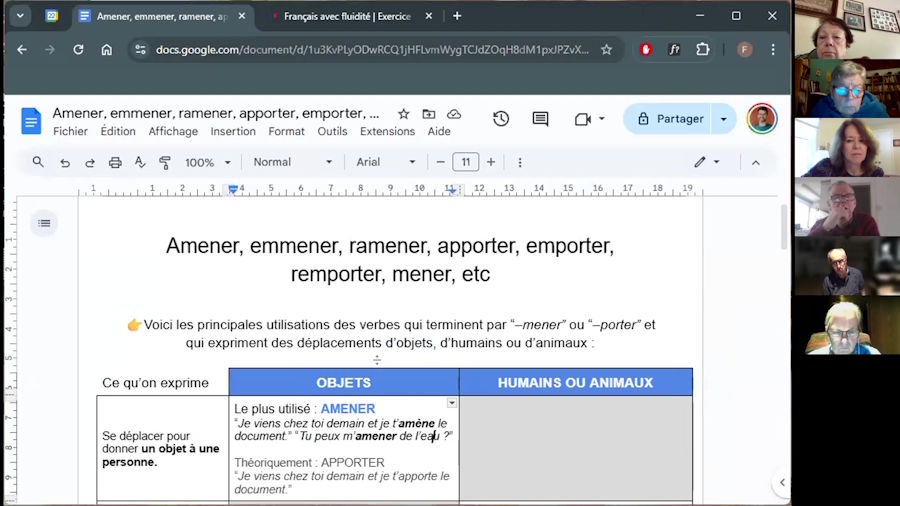This screenshot has height=506, width=900.
Task: Open the comments icon near Partager
Action: [x=540, y=119]
